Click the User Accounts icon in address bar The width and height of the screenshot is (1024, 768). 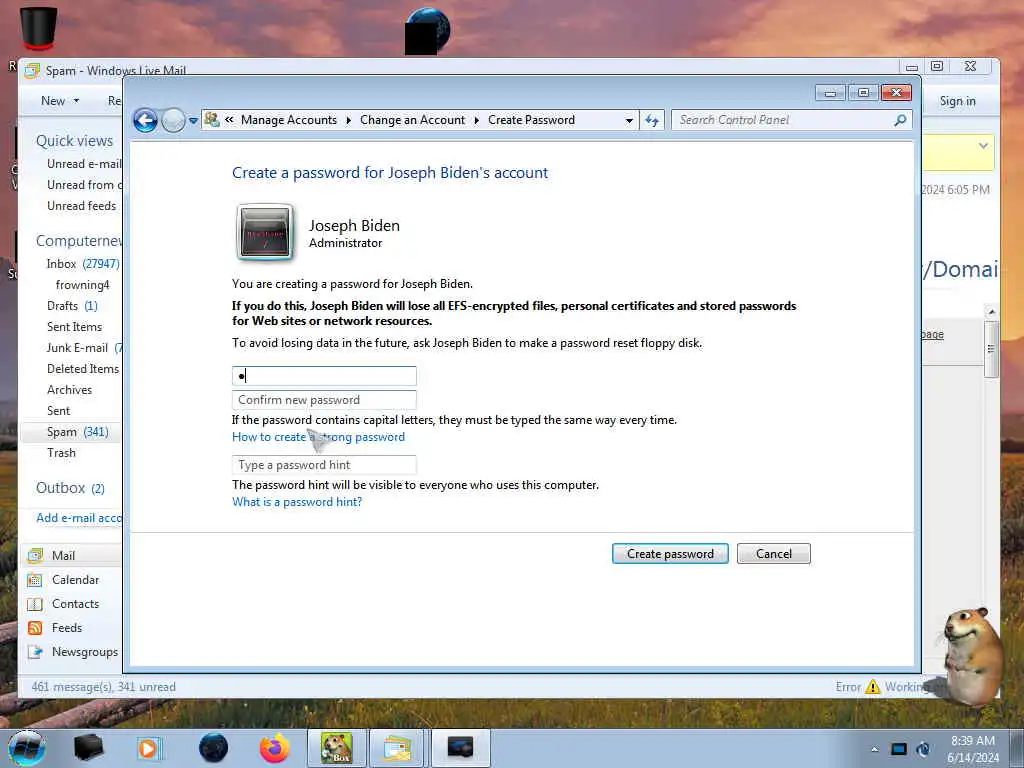click(x=212, y=120)
